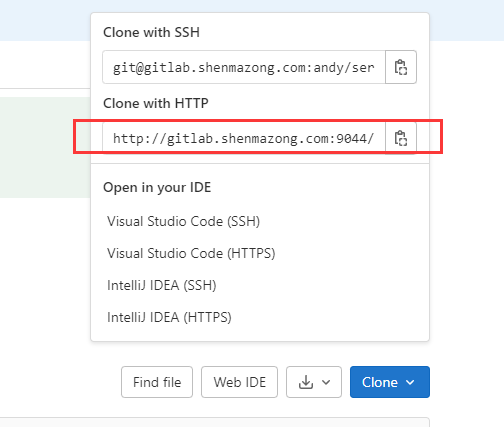Open in Visual Studio Code (SSH)
The image size is (504, 427).
[183, 221]
